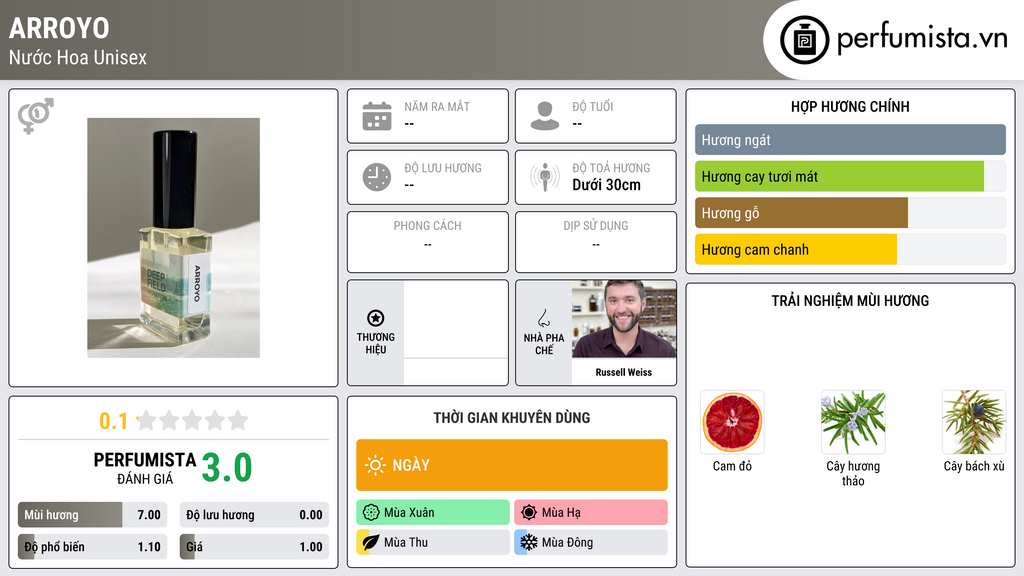Open Russell Weiss perfumer photo
Screen dimensions: 1024x576
(624, 319)
